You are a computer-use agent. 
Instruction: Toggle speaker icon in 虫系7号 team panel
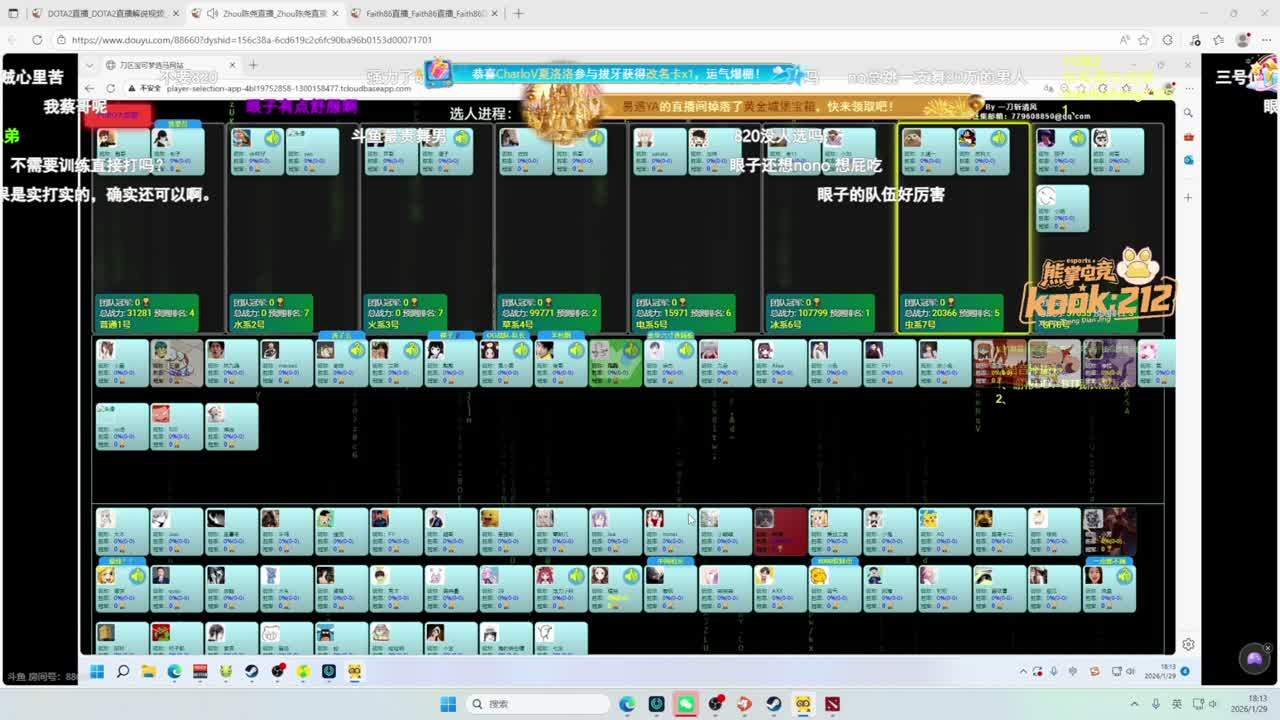(x=998, y=138)
